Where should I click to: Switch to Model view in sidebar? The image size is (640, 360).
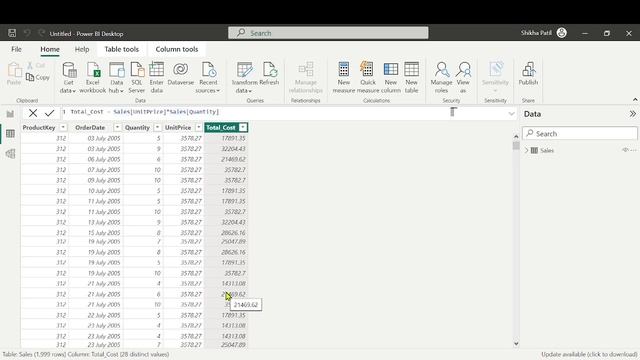(10, 153)
